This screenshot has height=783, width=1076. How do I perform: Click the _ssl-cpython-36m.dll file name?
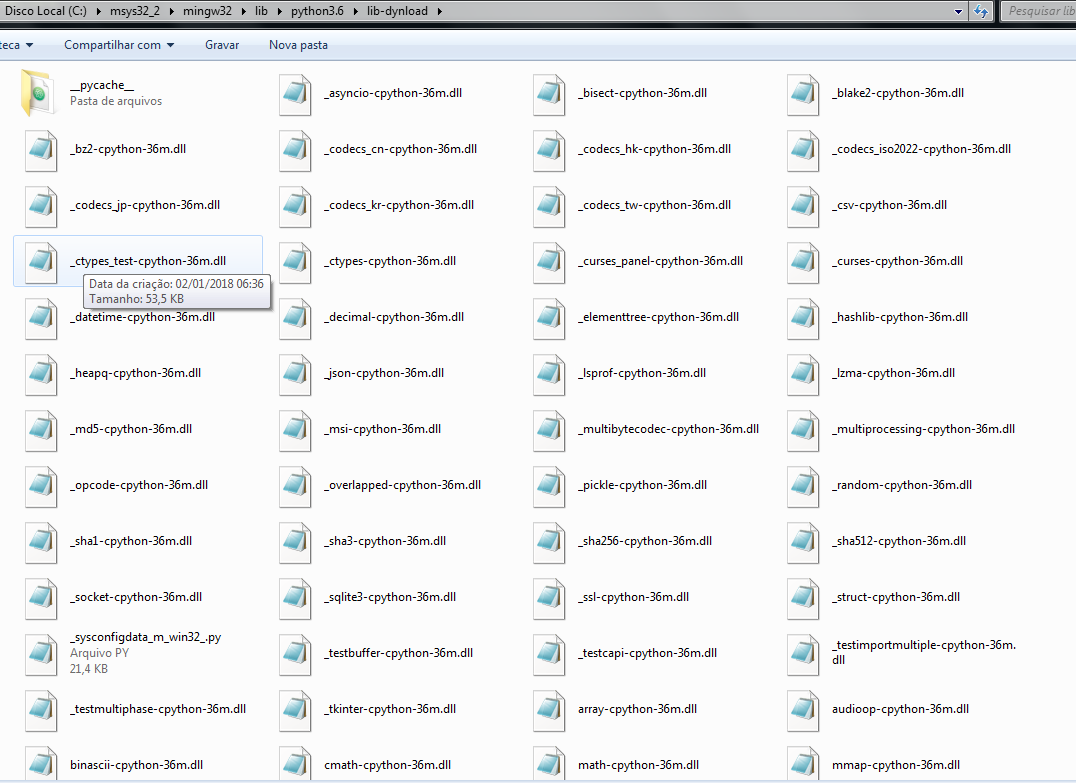pos(633,597)
